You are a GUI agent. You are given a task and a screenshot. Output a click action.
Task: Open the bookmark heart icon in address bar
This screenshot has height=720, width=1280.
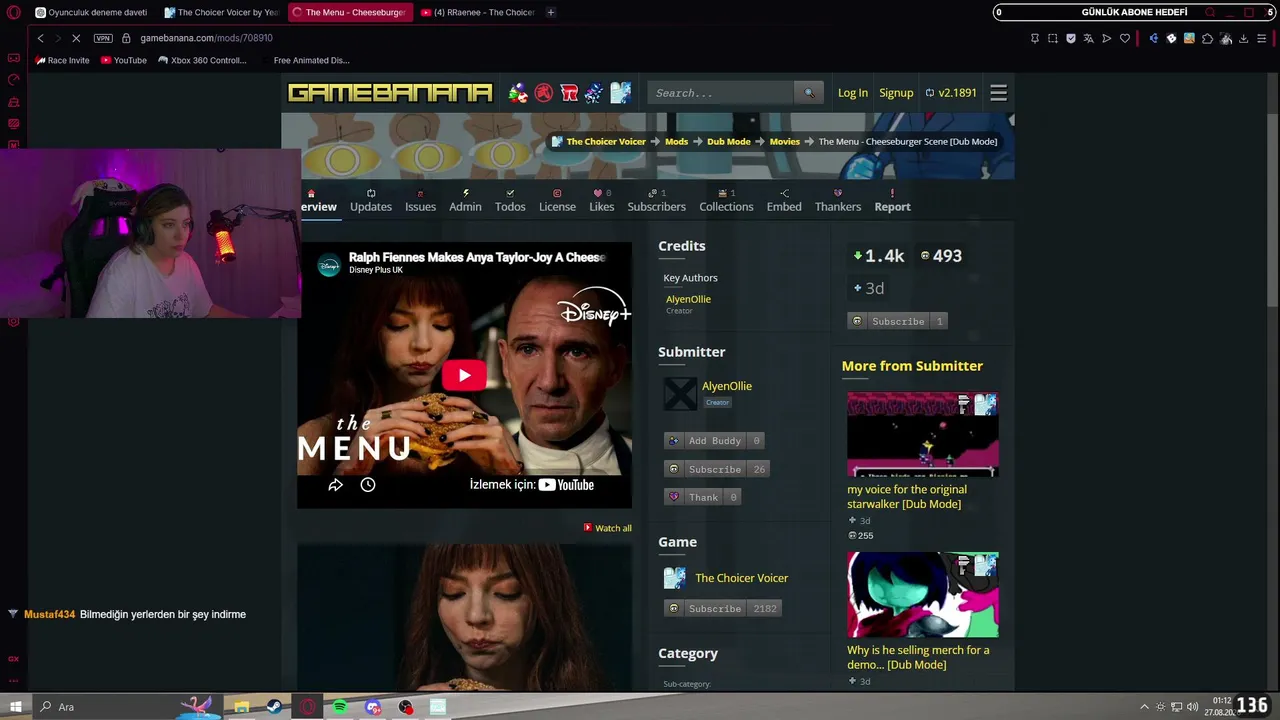pyautogui.click(x=1125, y=38)
